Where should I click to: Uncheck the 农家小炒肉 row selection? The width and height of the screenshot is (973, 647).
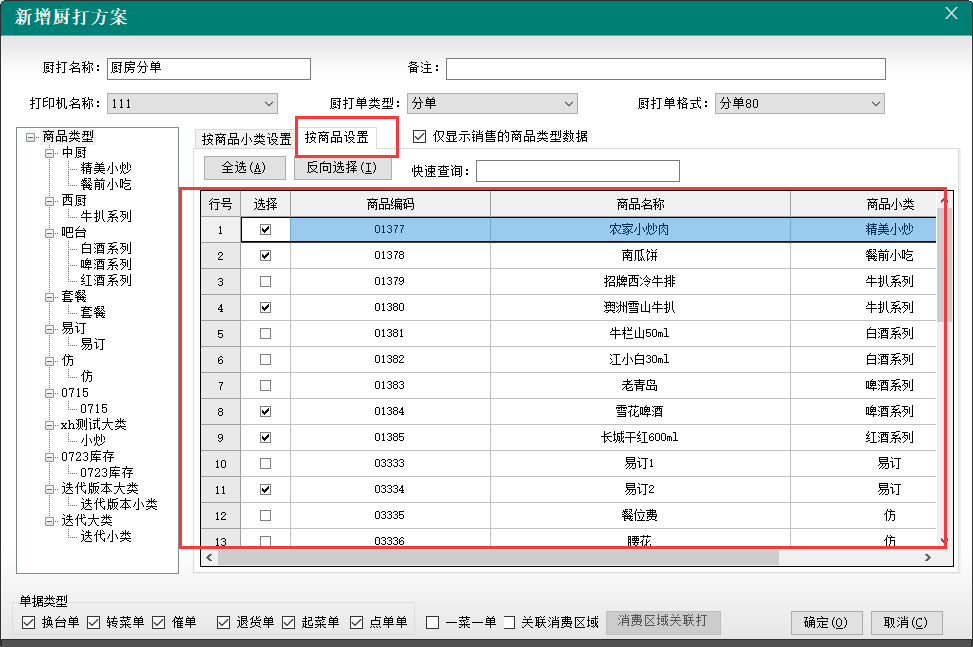click(266, 229)
